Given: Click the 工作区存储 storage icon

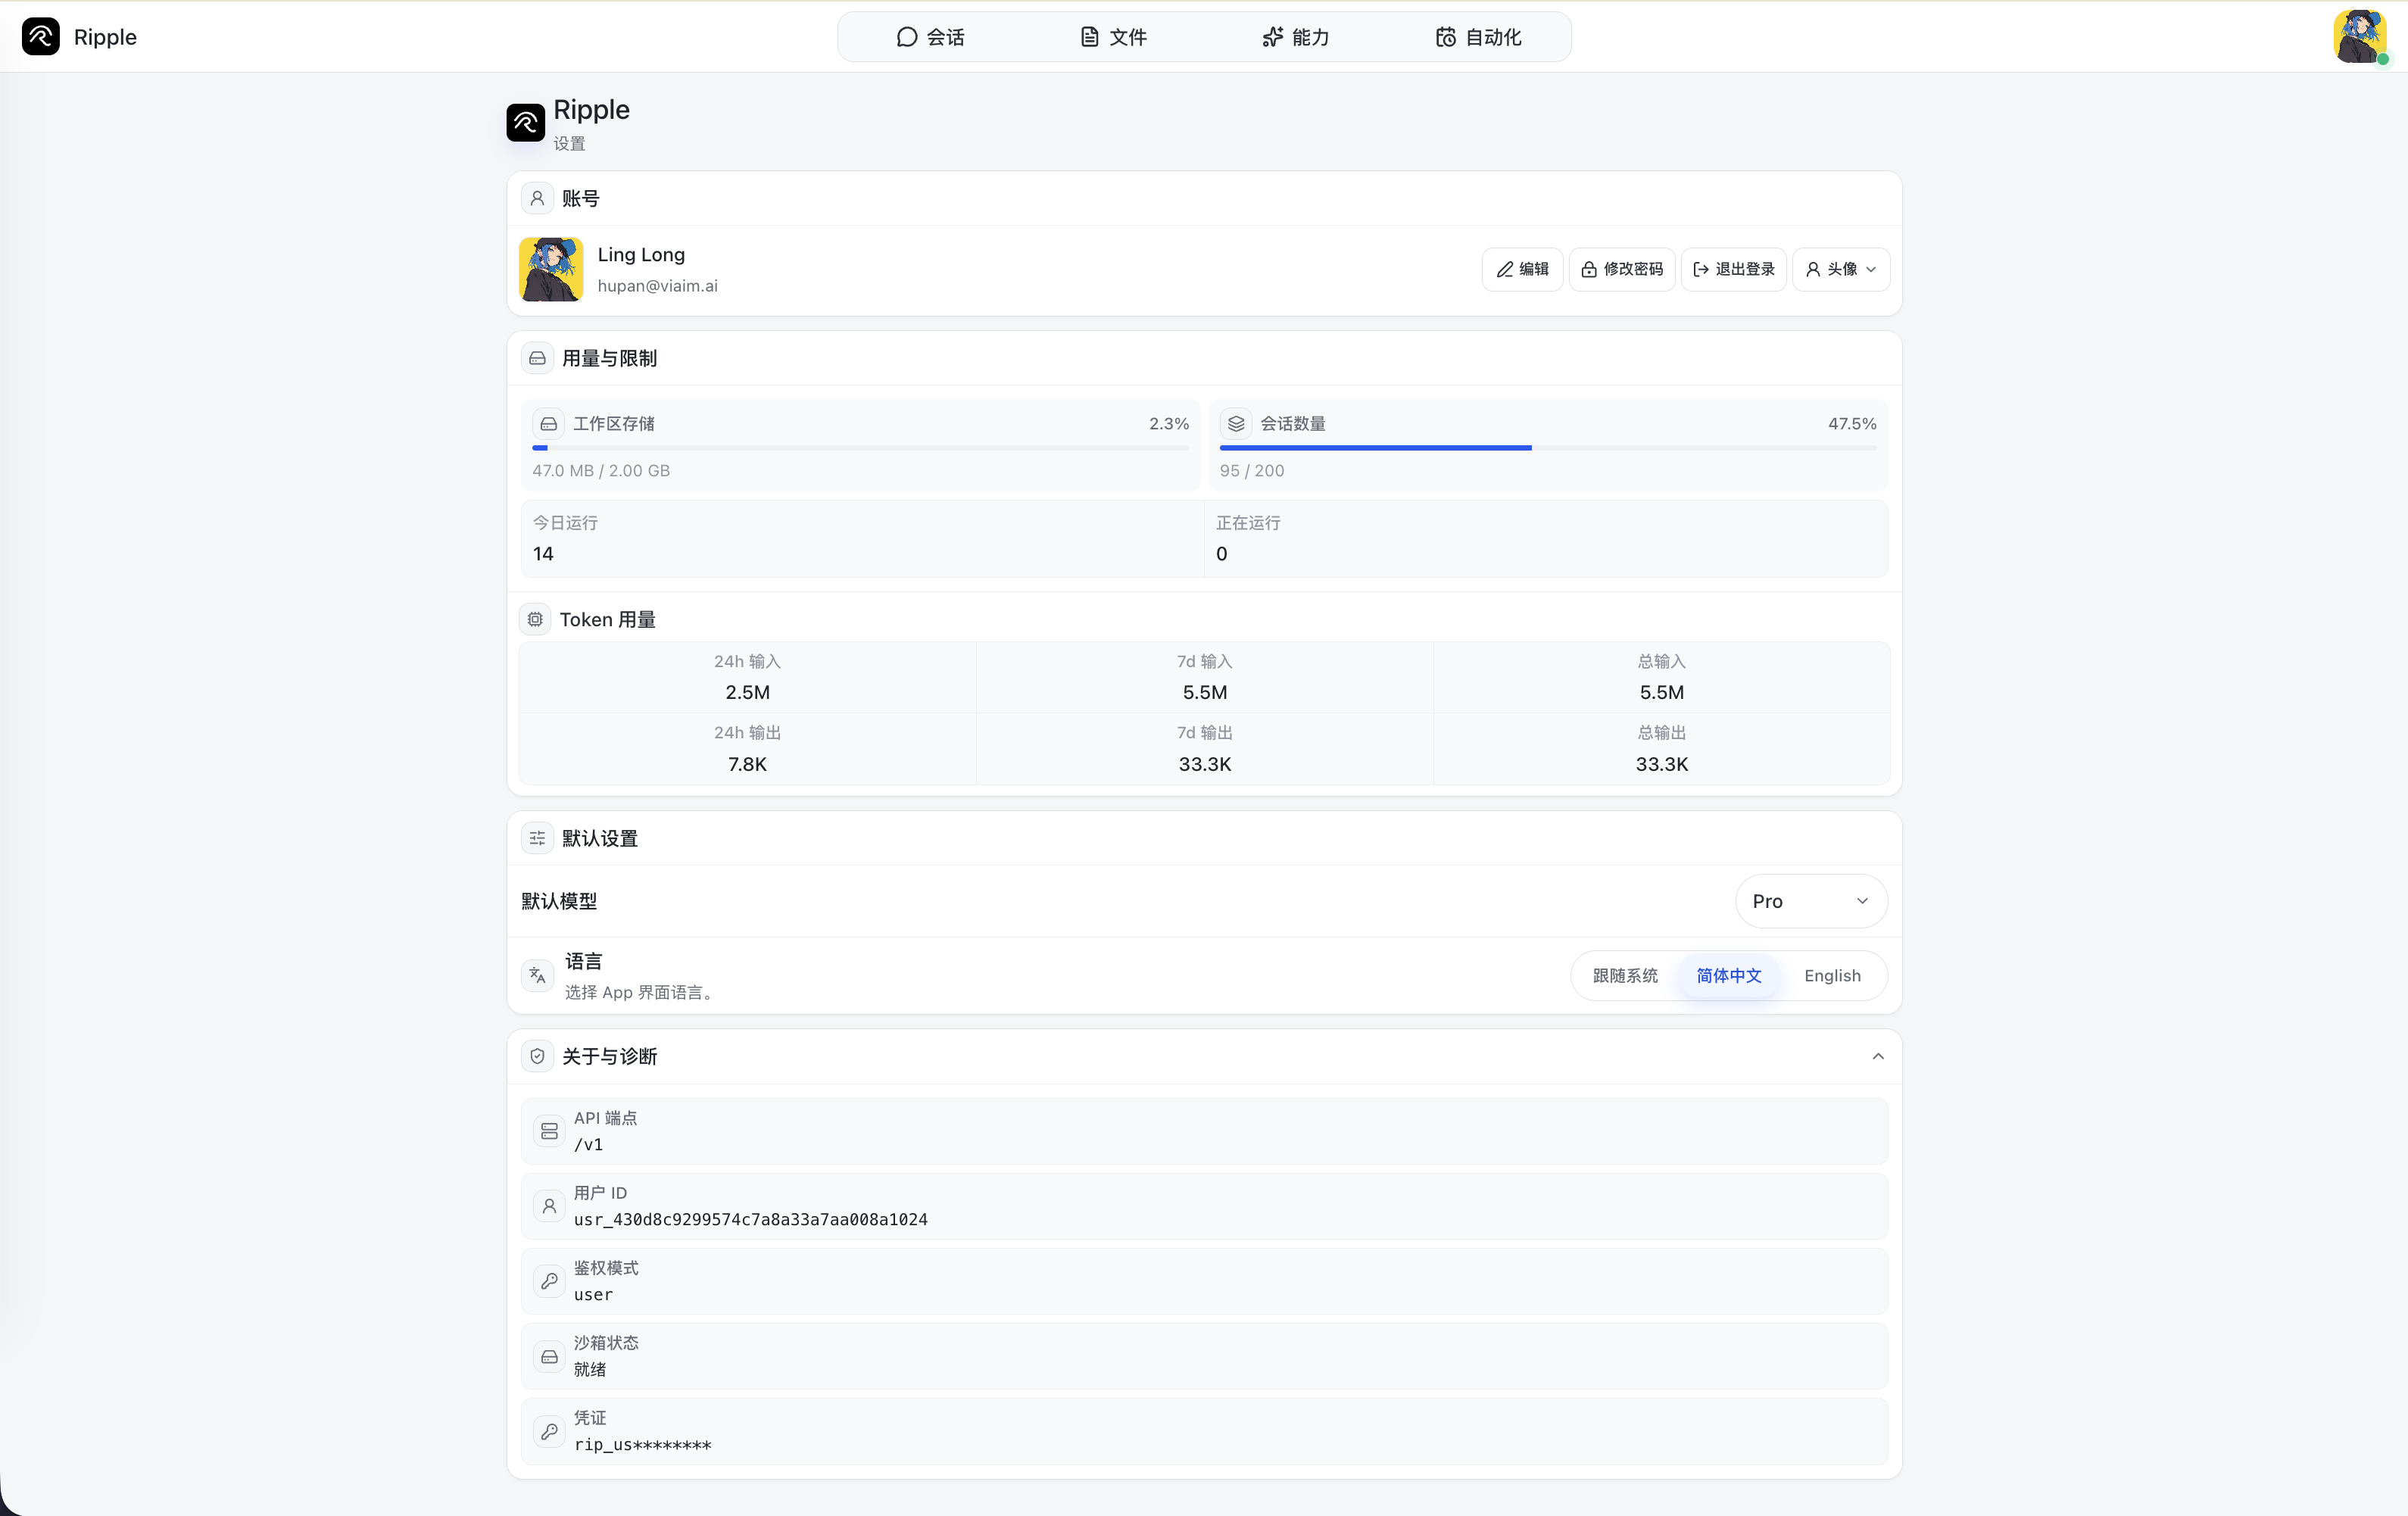Looking at the screenshot, I should pos(549,424).
